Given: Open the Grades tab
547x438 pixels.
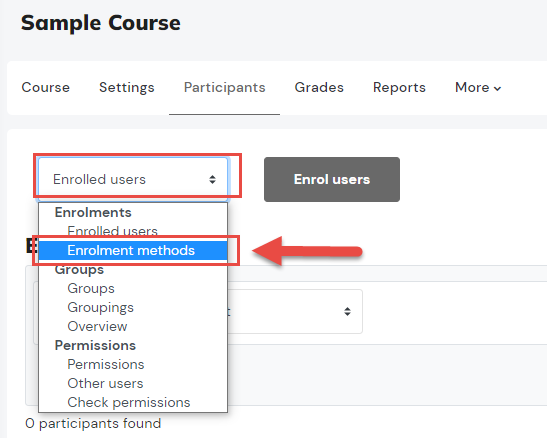Looking at the screenshot, I should 319,88.
